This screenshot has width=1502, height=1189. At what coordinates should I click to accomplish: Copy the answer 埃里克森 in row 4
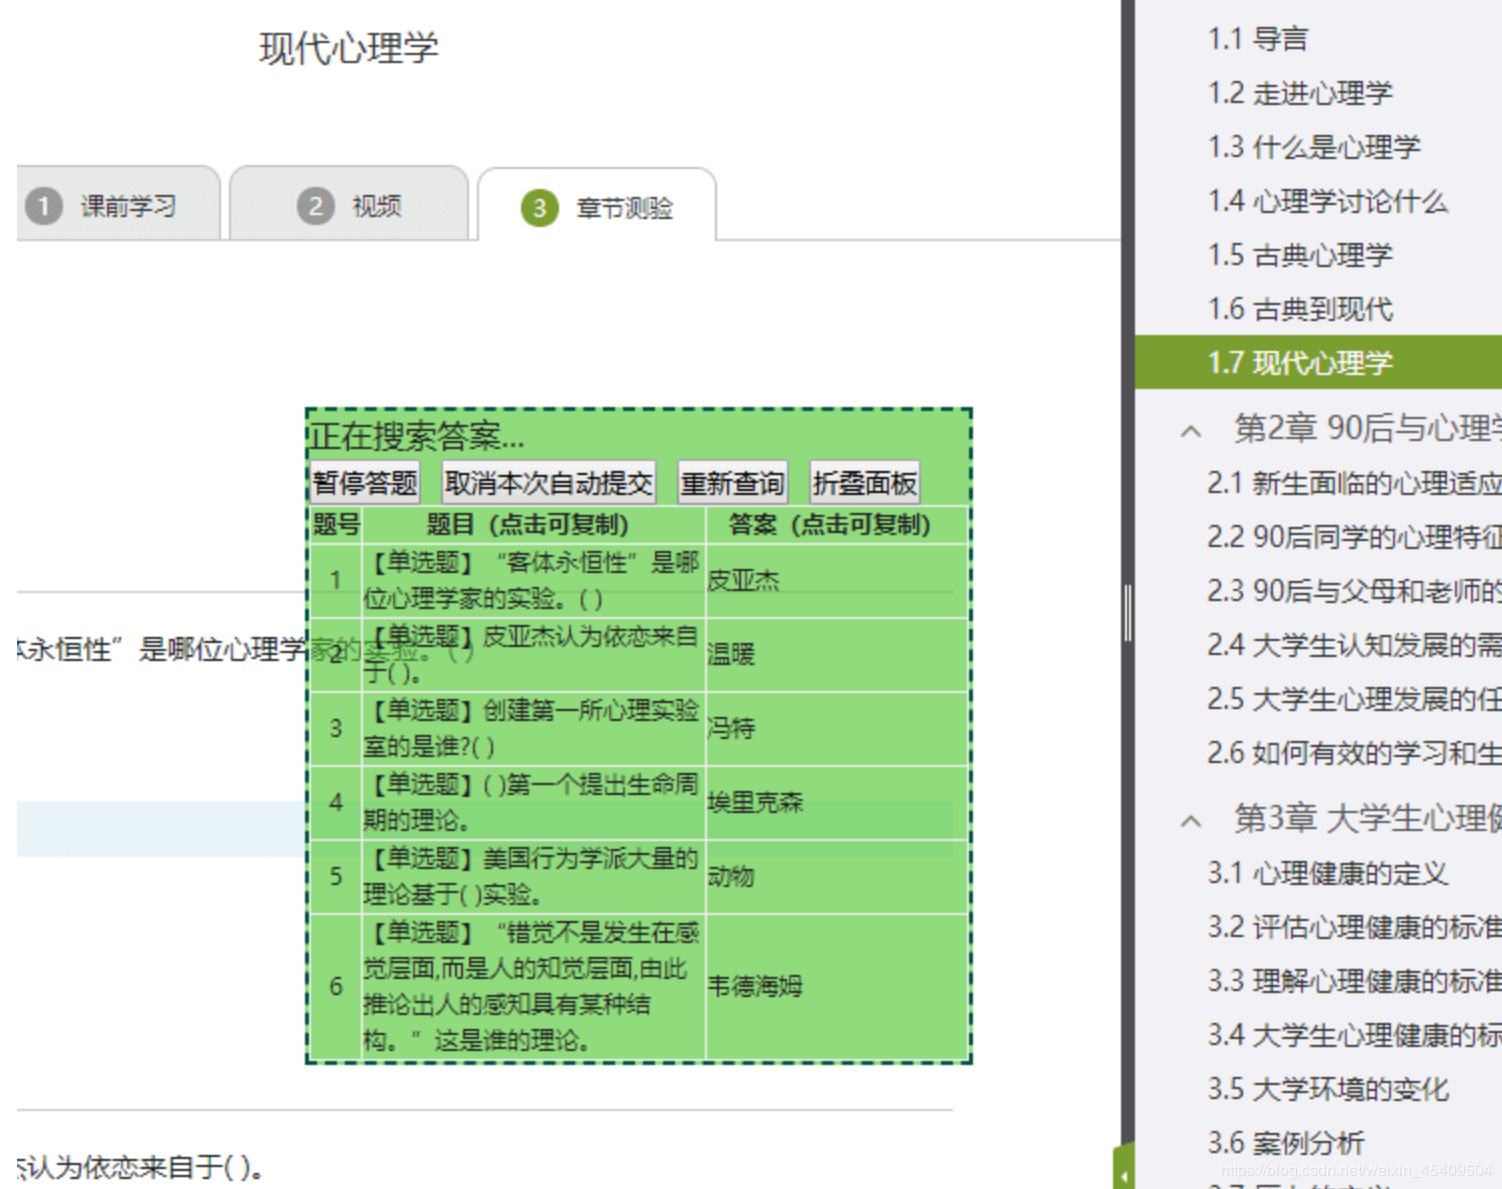coord(755,803)
